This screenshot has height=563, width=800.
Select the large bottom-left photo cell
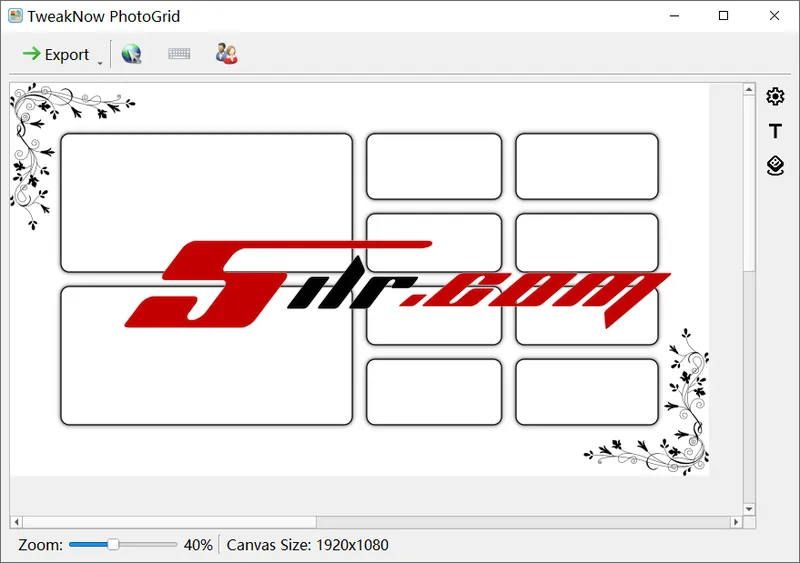(206, 356)
